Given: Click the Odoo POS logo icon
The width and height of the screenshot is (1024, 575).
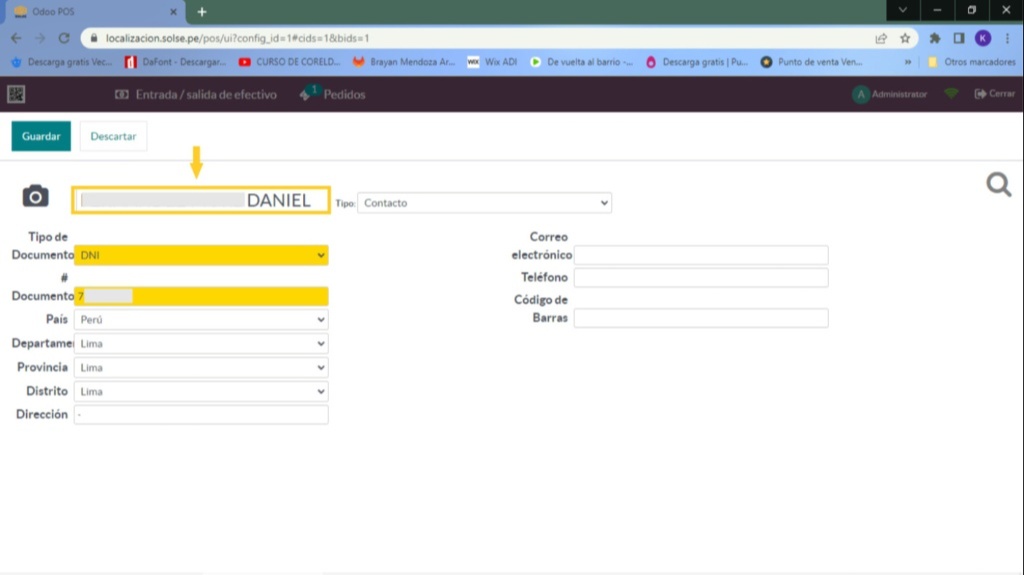Looking at the screenshot, I should pos(16,94).
